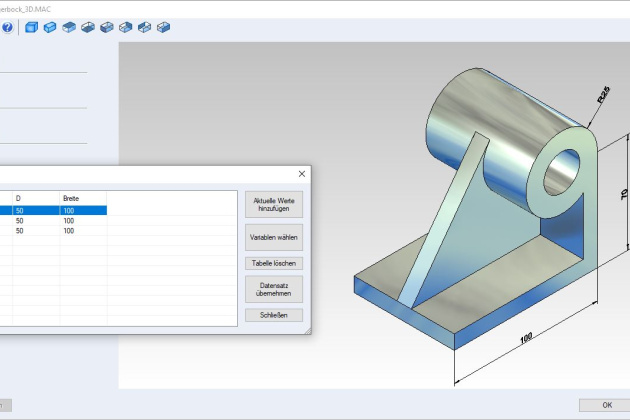The image size is (630, 420).
Task: Select the seventh view cube toolbar icon
Action: point(145,27)
